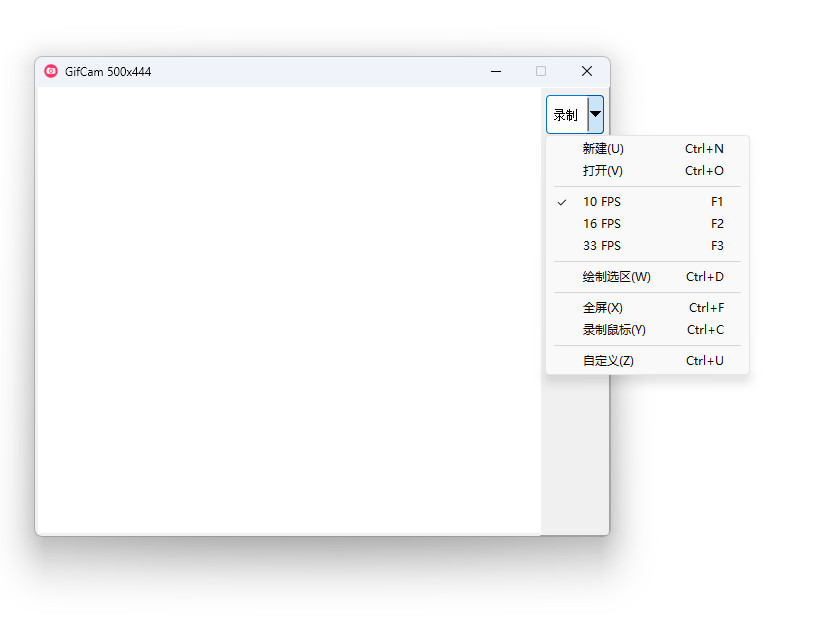821x618 pixels.
Task: Toggle 全屏(X) full screen mode
Action: (x=648, y=307)
